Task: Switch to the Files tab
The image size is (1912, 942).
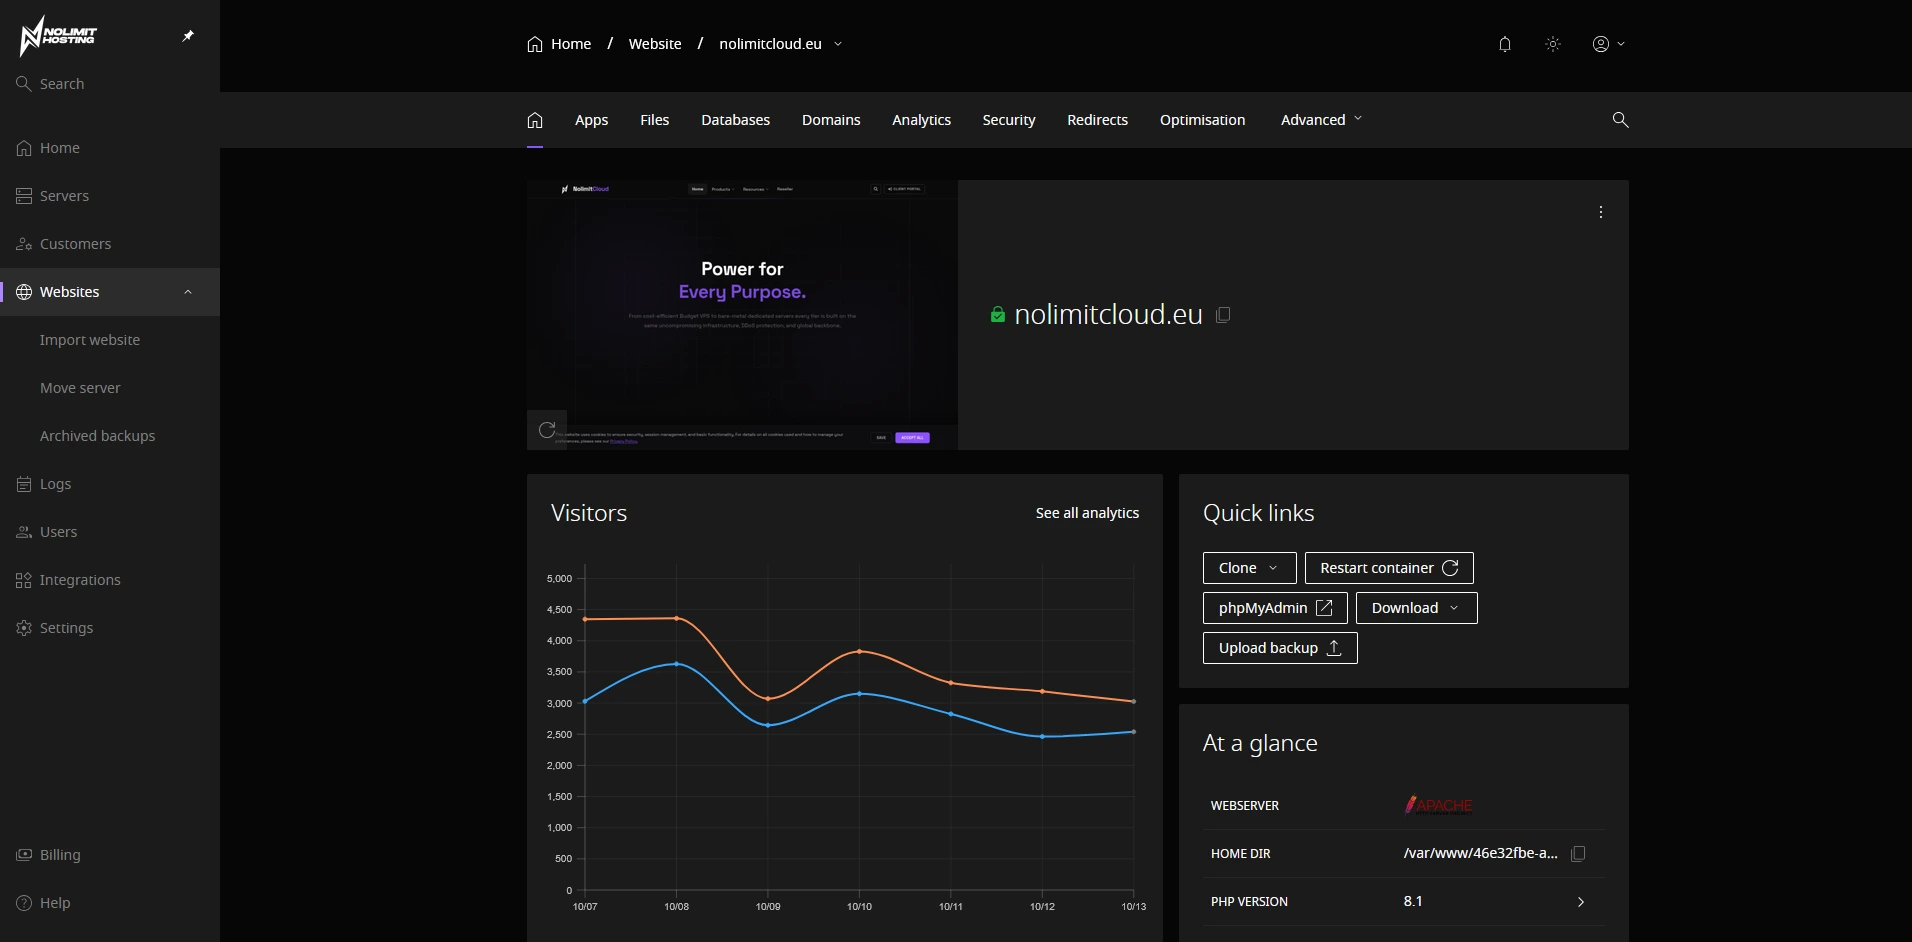Action: click(654, 120)
